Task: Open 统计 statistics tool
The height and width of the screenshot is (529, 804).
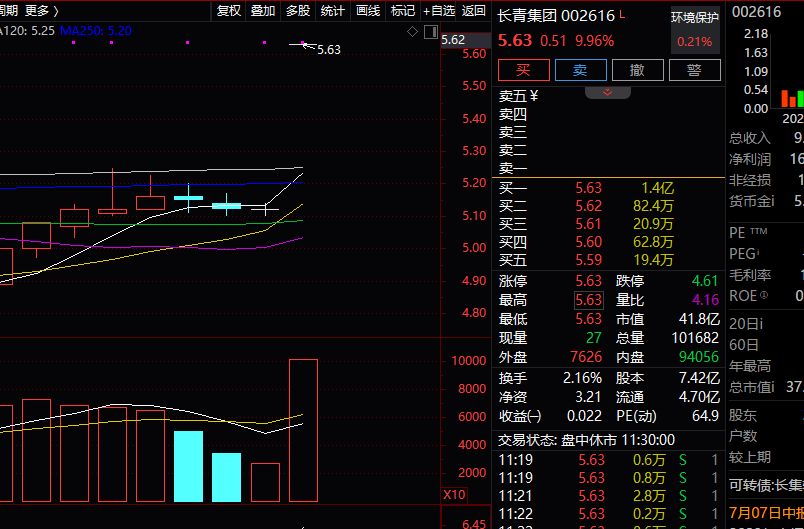Action: pyautogui.click(x=332, y=10)
